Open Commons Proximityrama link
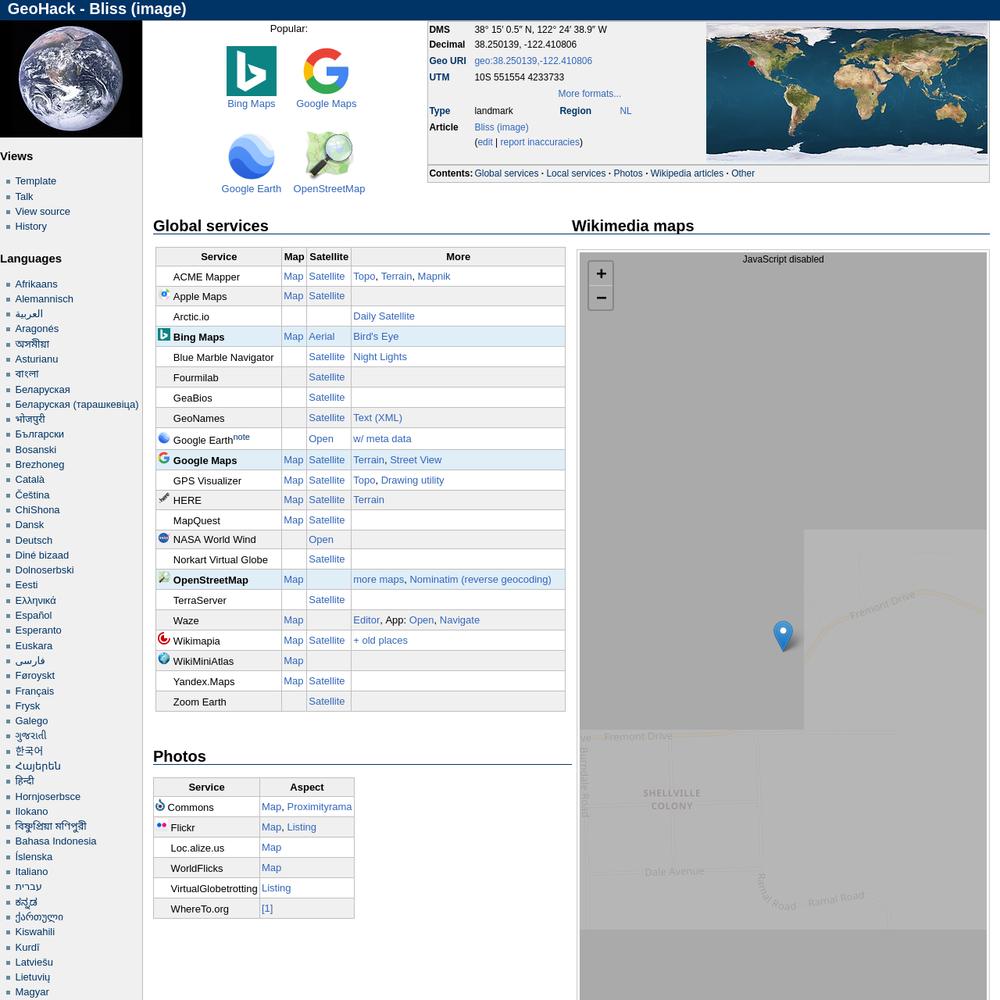This screenshot has width=1000, height=1000. [319, 807]
